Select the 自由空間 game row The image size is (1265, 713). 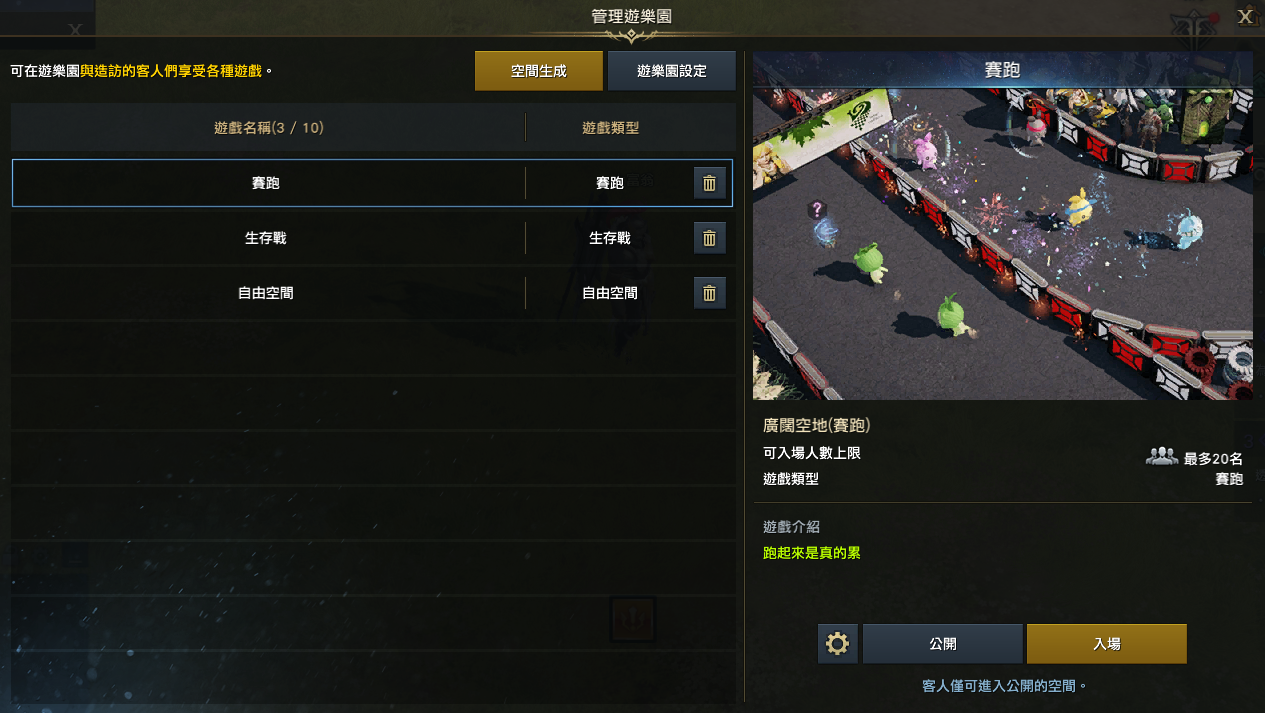pyautogui.click(x=372, y=293)
